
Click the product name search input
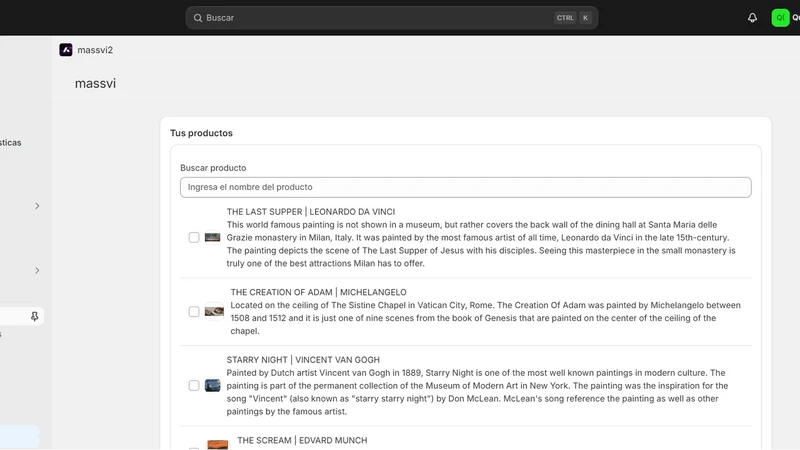(x=465, y=187)
